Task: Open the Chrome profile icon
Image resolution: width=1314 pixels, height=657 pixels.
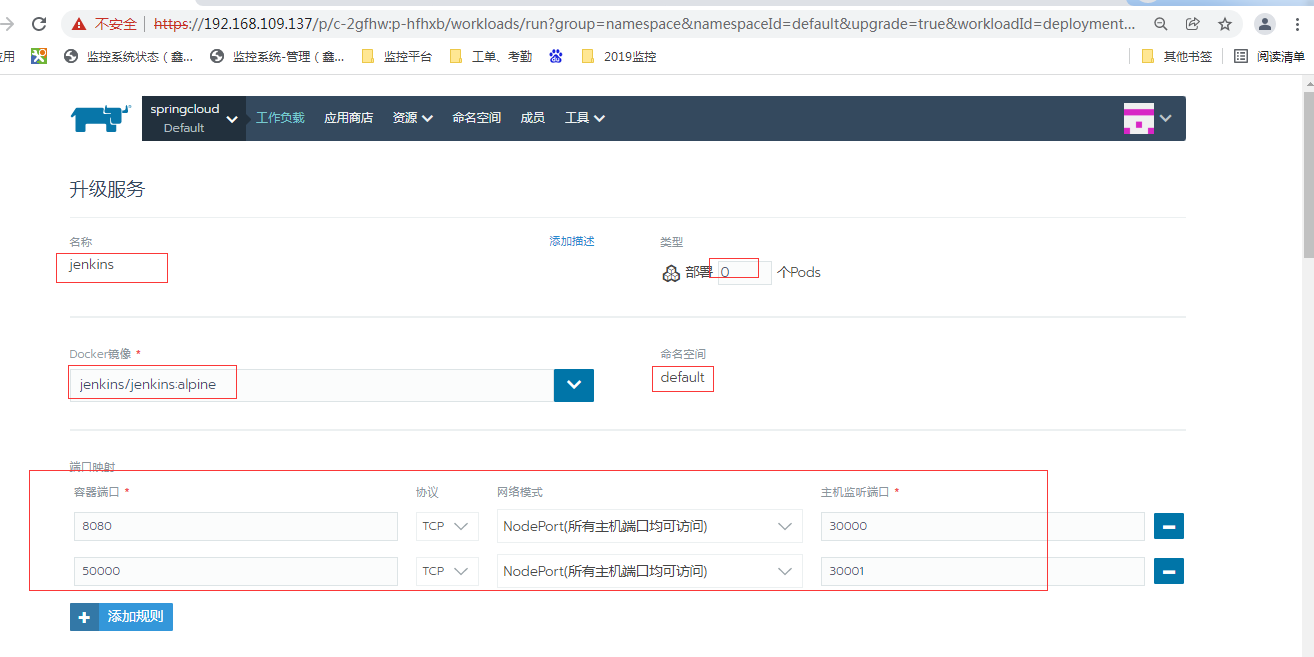Action: (x=1265, y=24)
